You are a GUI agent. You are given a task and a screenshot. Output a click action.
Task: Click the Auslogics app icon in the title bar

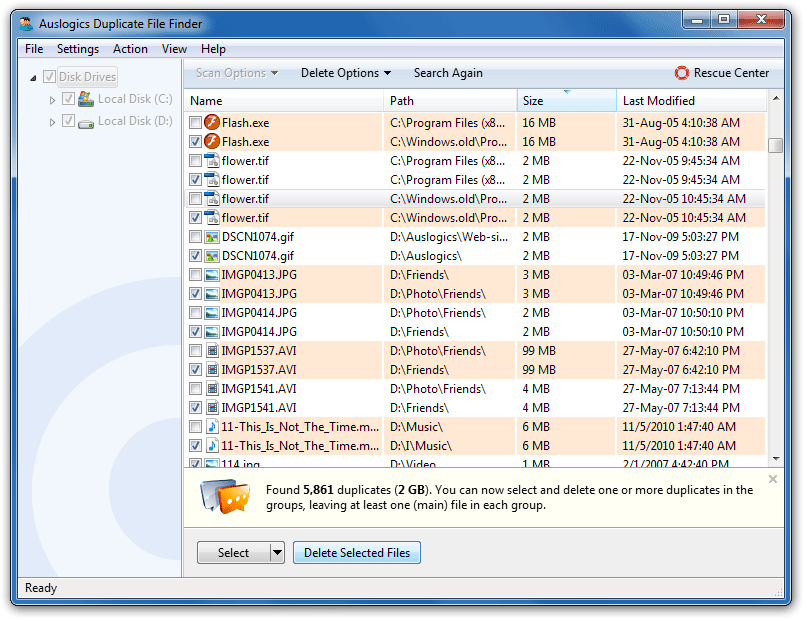point(26,24)
